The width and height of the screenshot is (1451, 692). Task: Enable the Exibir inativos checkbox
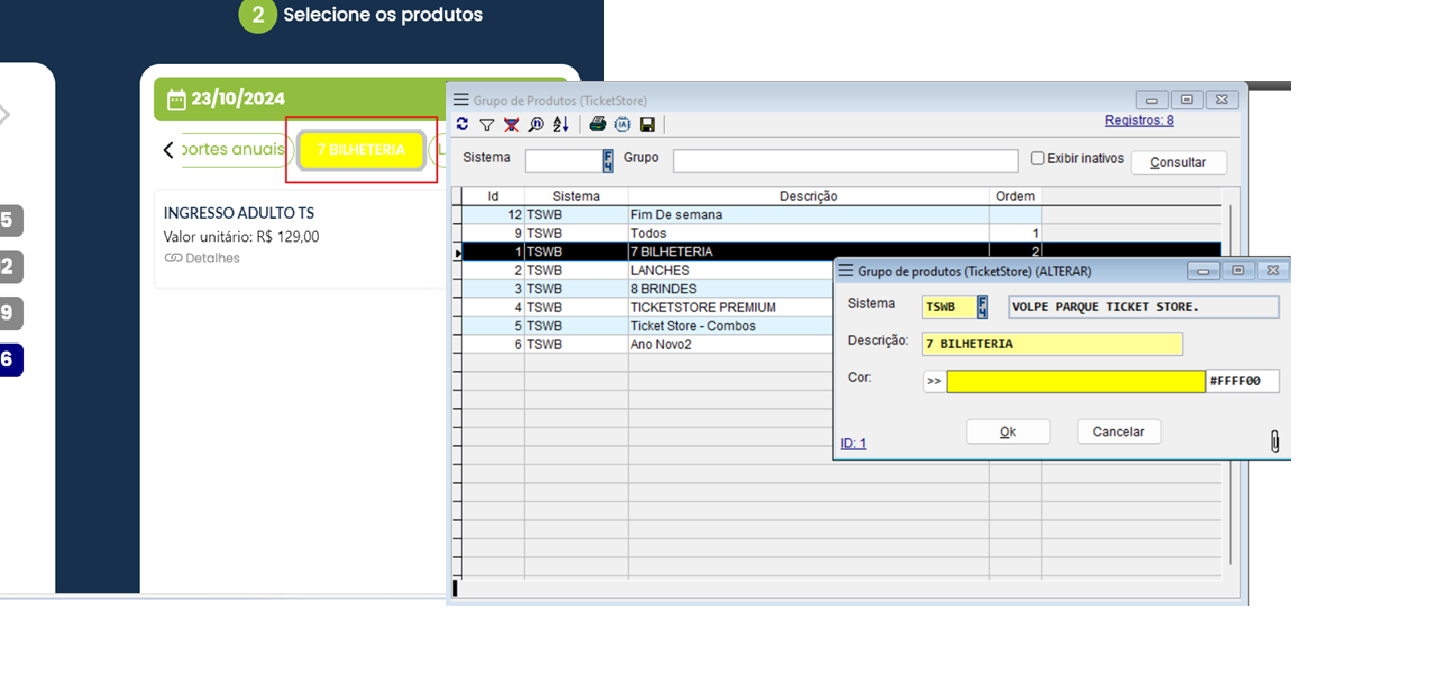coord(1038,158)
